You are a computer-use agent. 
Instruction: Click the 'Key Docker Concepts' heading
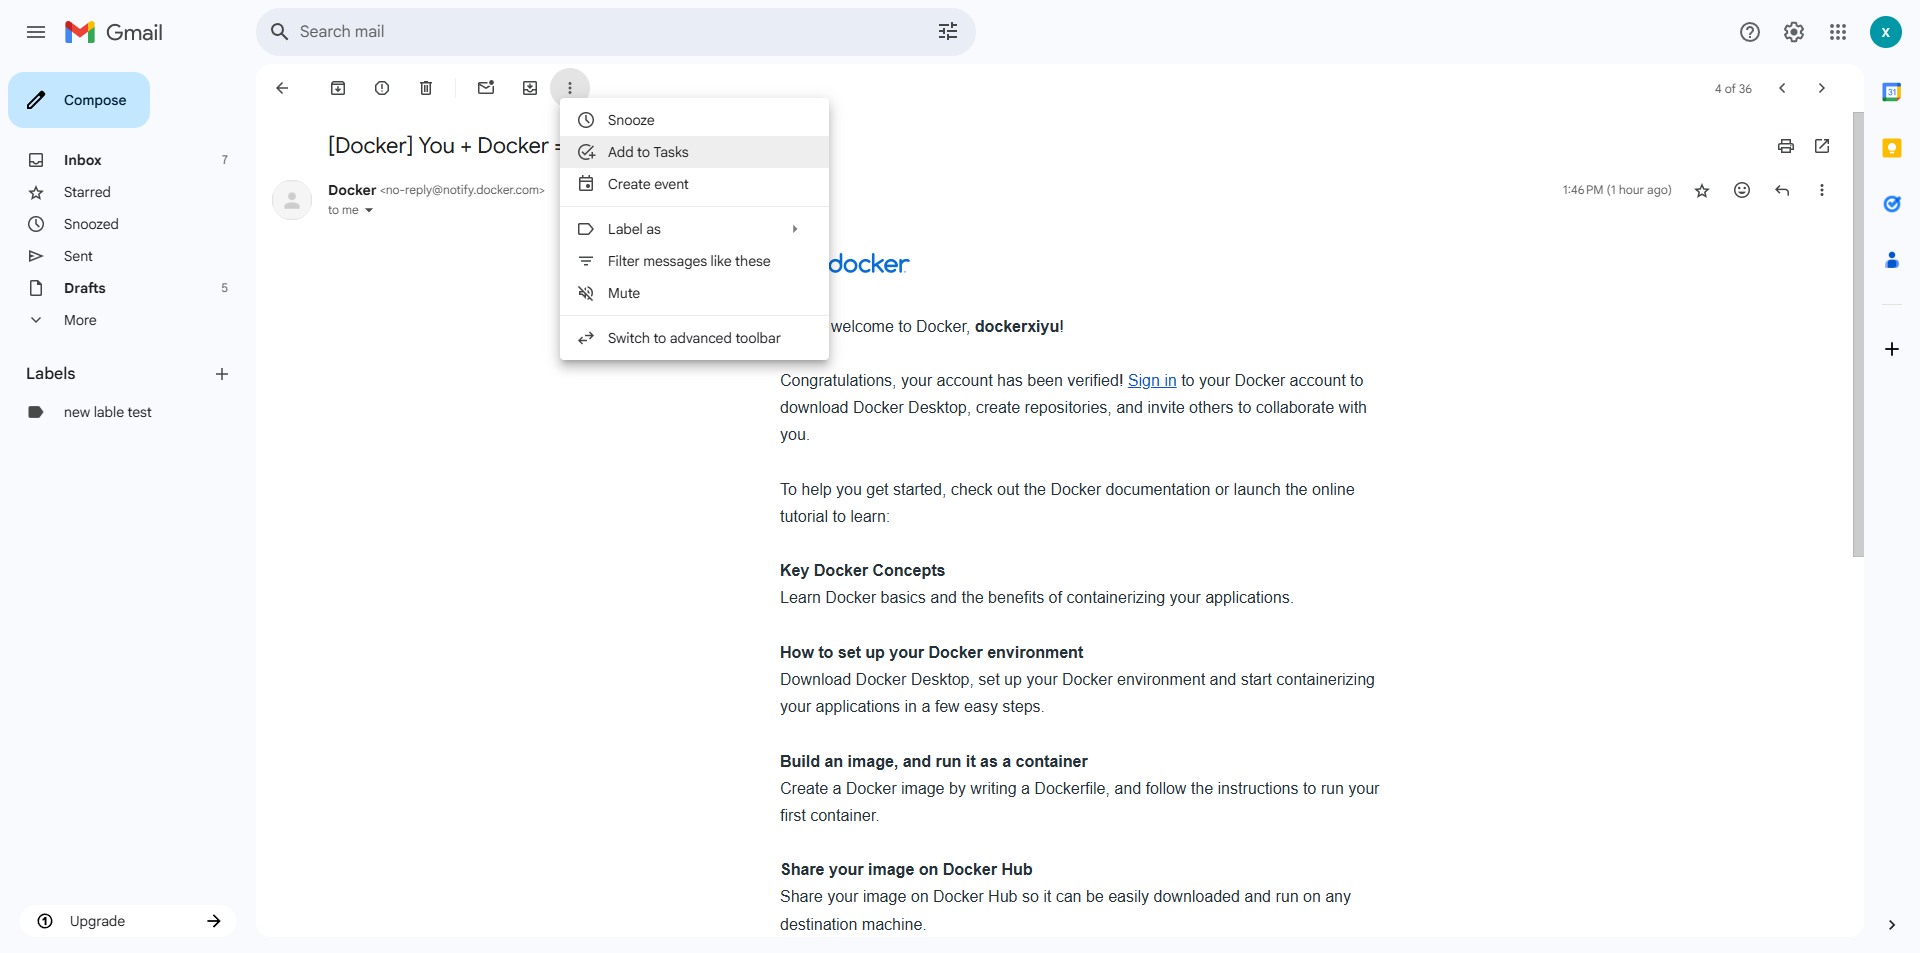click(862, 570)
